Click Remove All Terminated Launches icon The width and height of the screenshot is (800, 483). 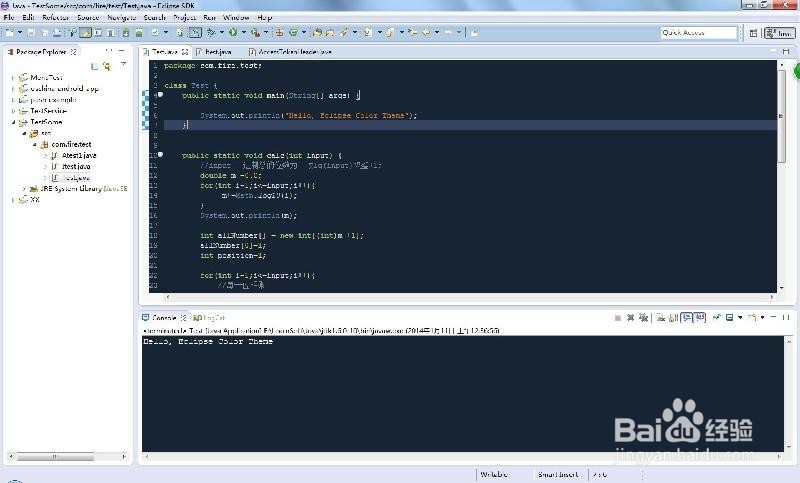coord(643,318)
